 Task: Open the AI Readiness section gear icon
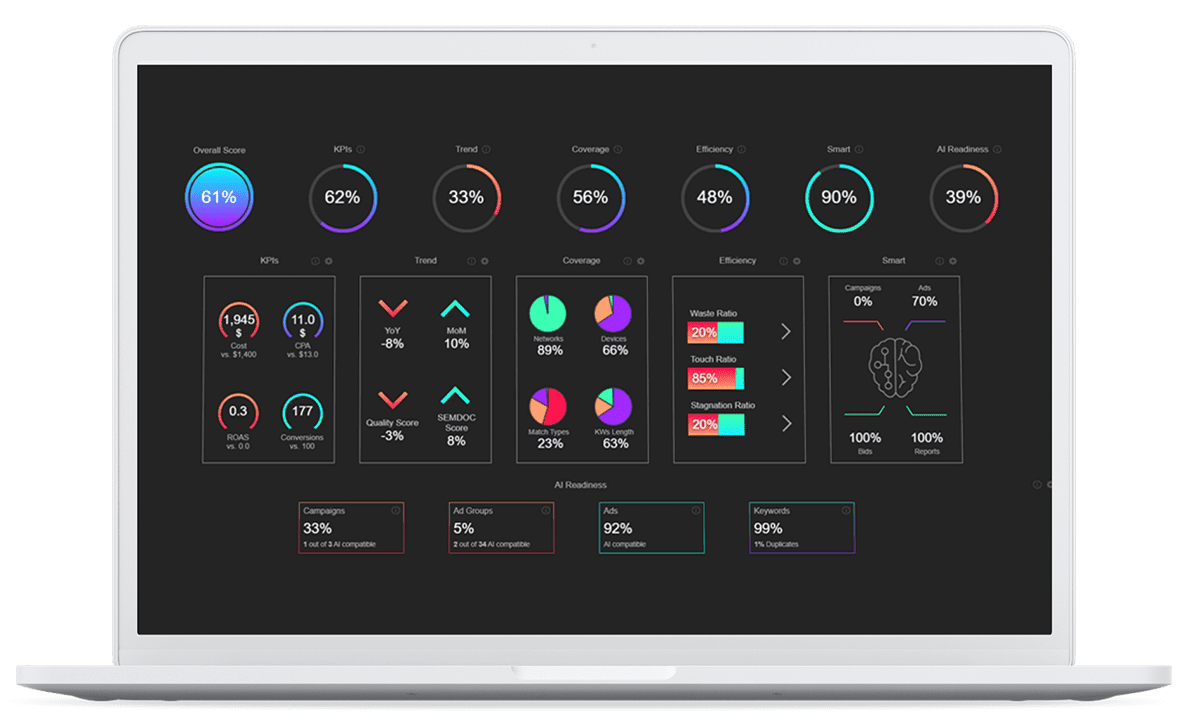(x=1049, y=485)
